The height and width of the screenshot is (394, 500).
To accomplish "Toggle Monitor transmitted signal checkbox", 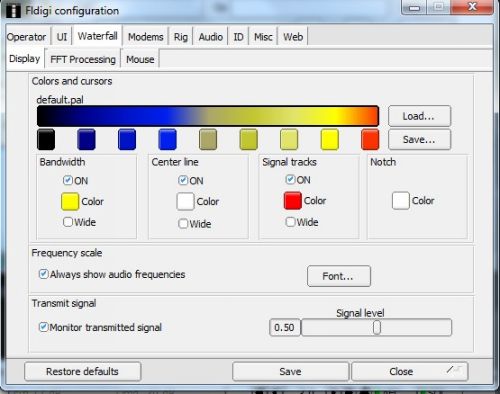I will point(43,327).
